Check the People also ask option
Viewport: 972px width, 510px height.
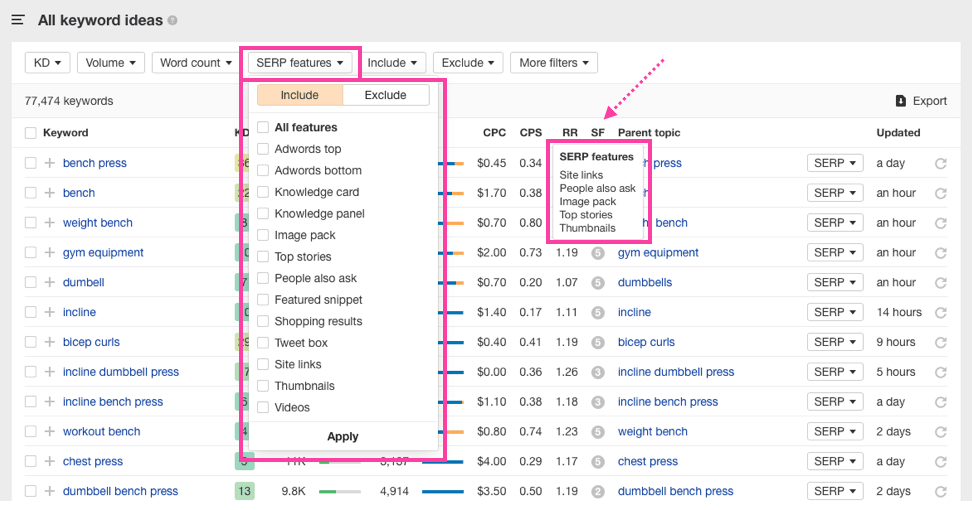(263, 278)
